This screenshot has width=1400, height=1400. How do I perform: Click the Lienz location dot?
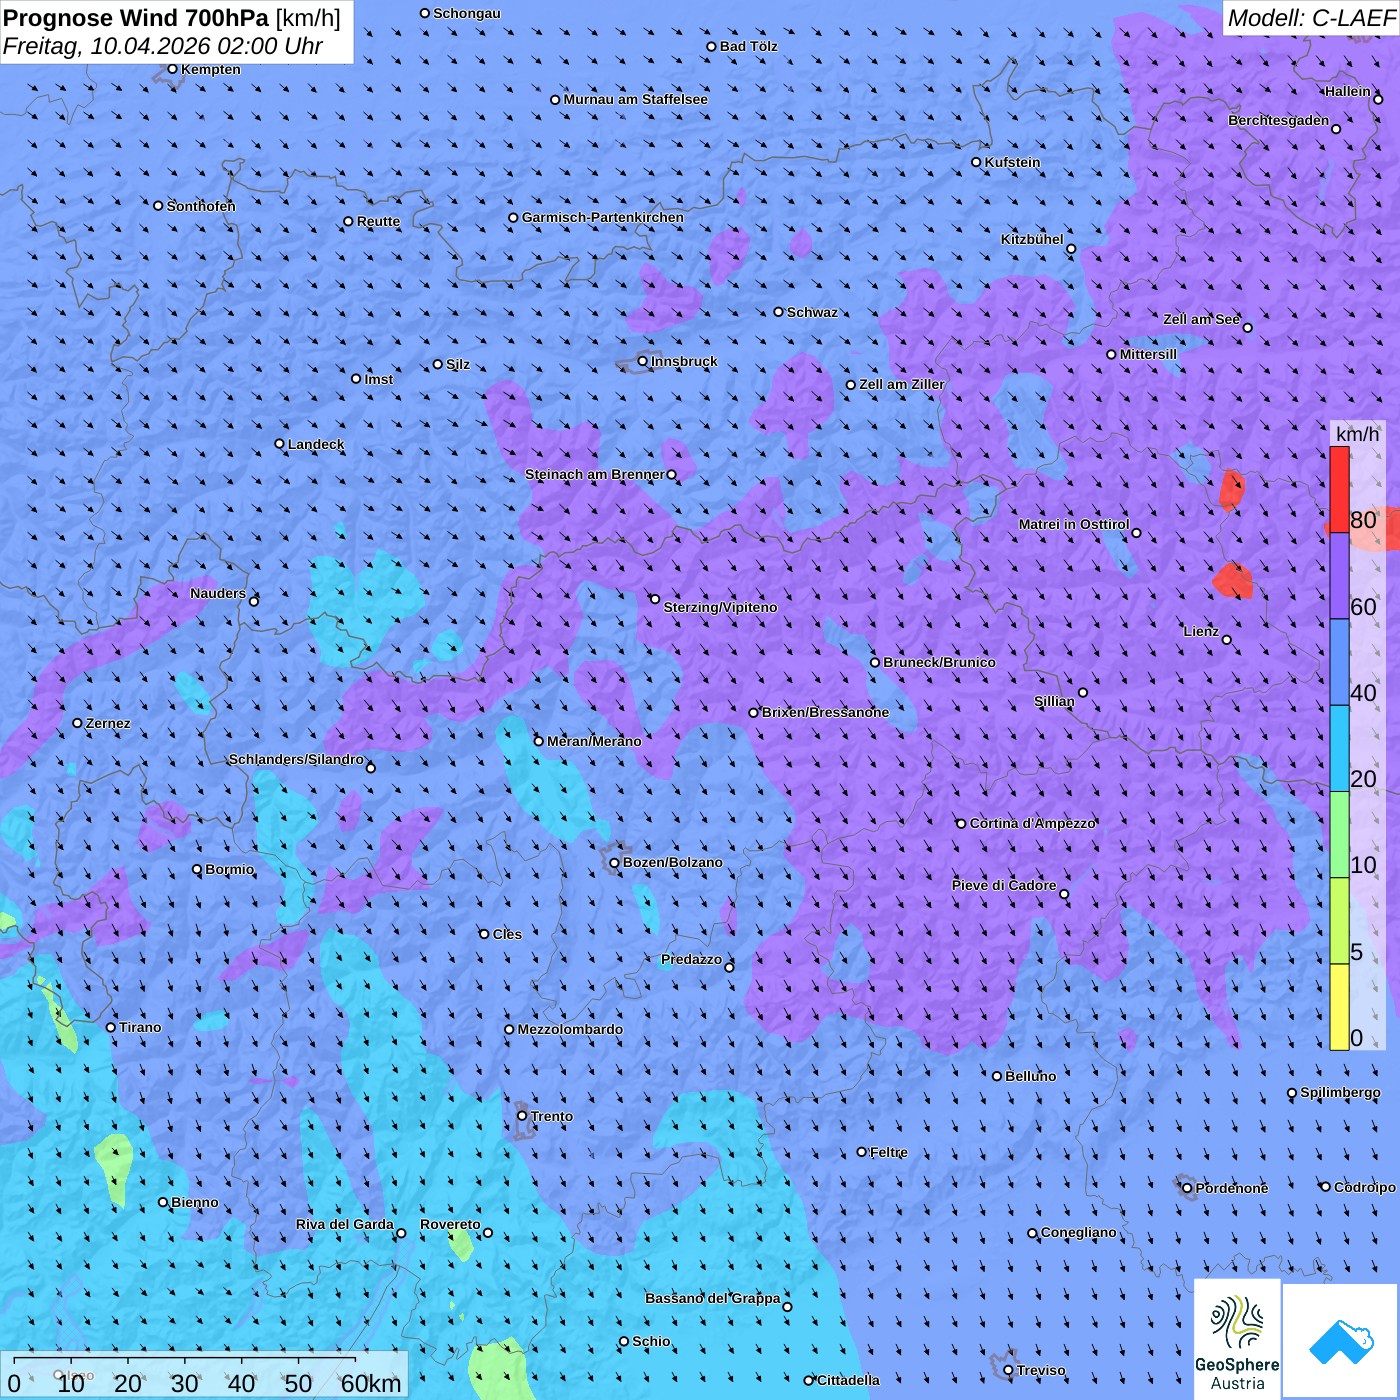click(x=1227, y=640)
